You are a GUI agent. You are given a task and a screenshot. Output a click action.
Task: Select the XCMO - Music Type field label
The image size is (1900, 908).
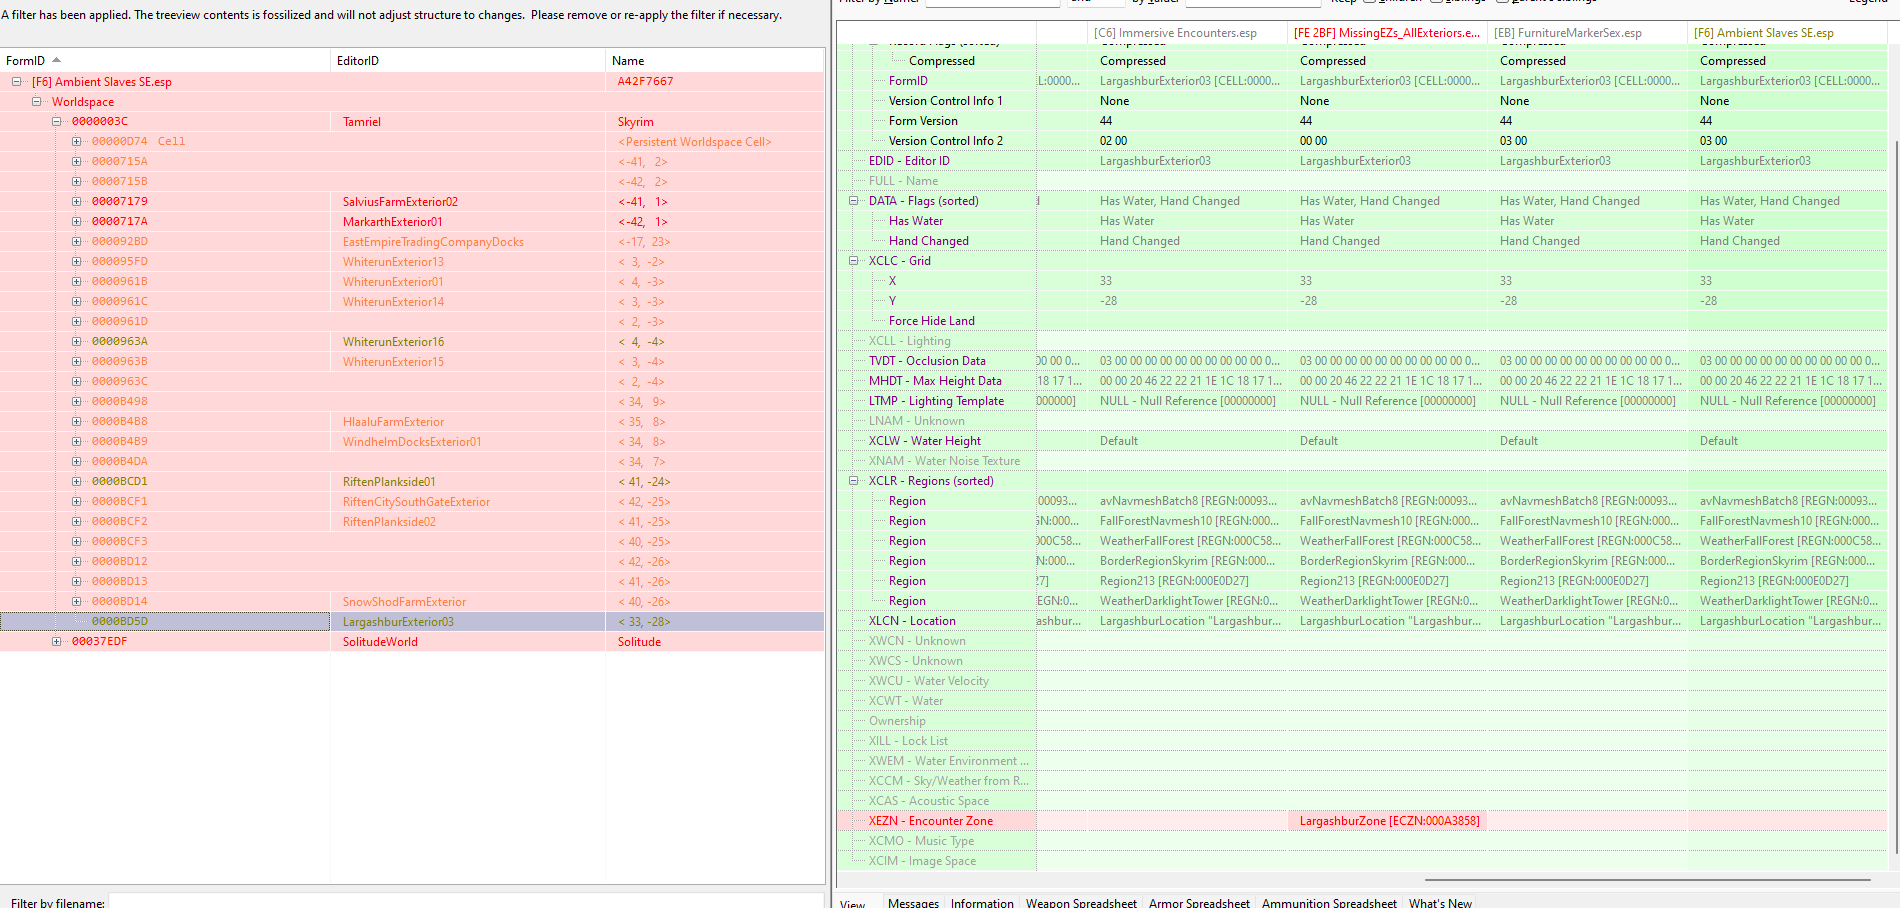point(921,841)
